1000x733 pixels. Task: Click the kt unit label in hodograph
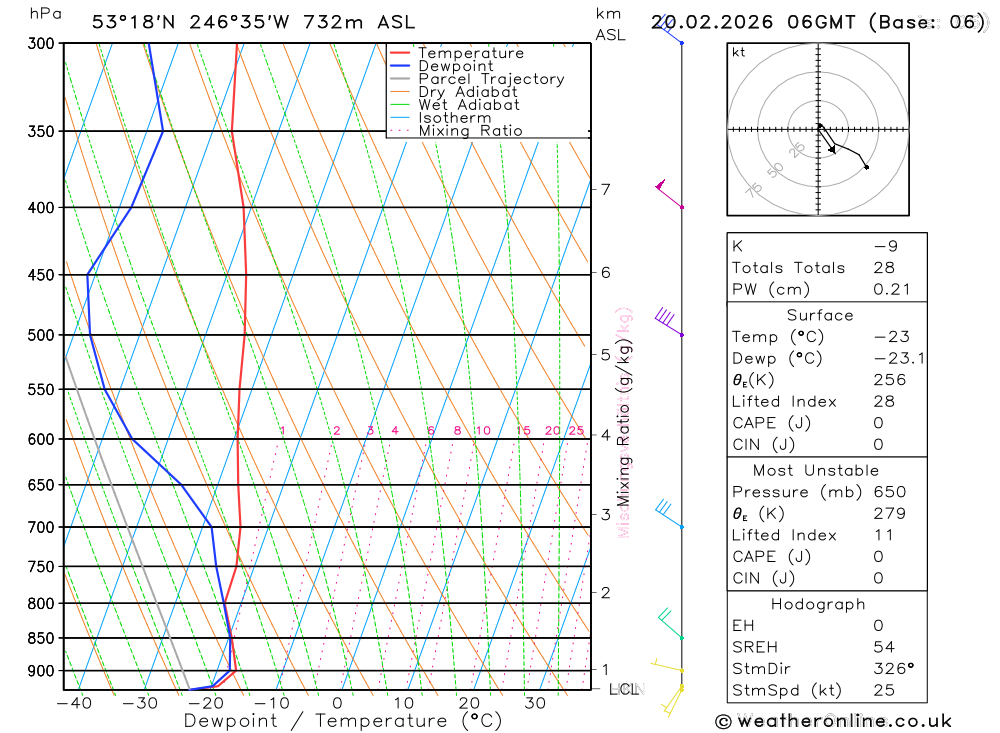739,52
